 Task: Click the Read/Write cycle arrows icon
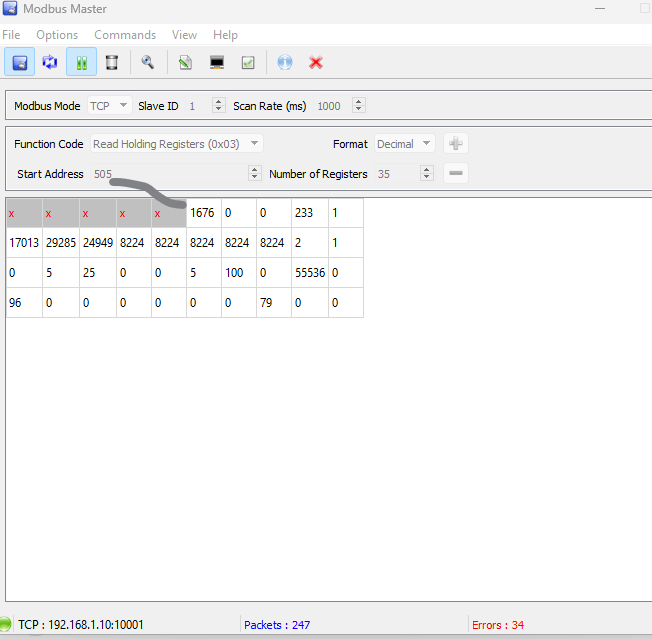[50, 62]
